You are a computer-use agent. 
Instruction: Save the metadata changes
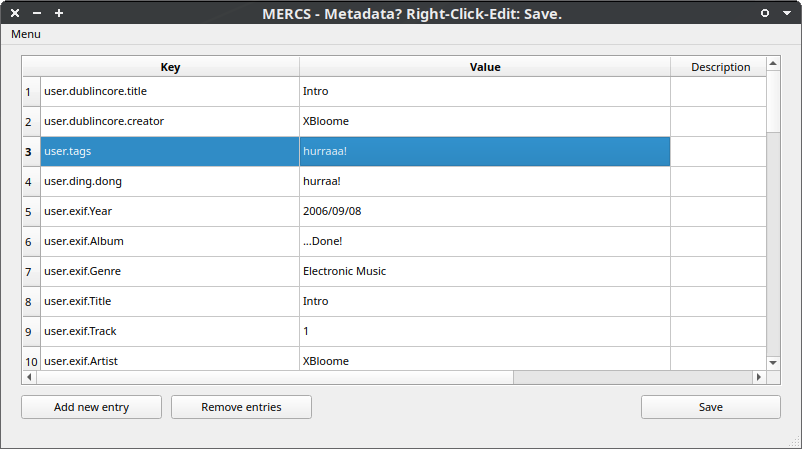(x=710, y=407)
